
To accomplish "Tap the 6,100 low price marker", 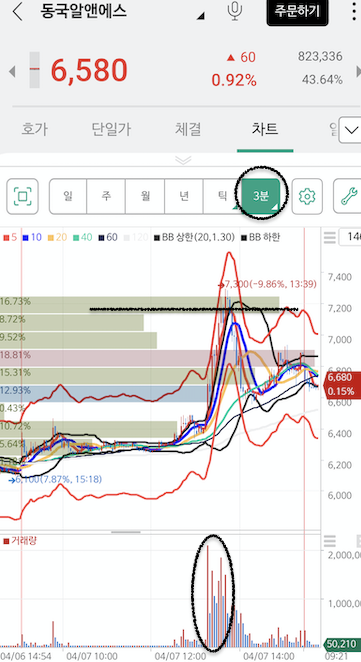I will (55, 480).
